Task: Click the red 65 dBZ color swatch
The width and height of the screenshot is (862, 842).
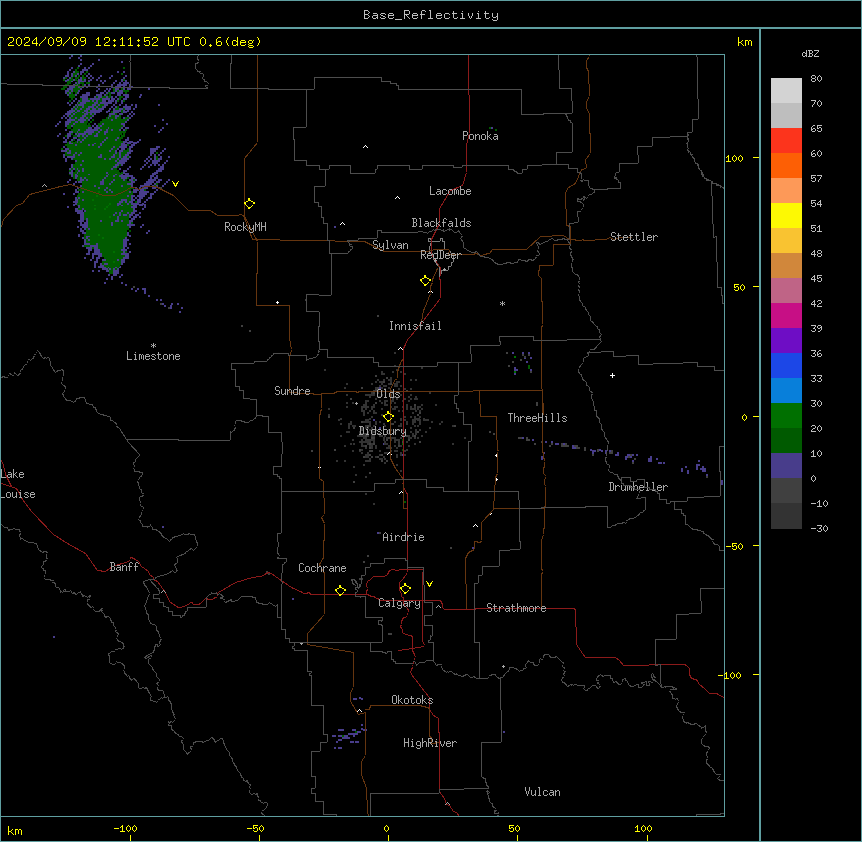Action: tap(786, 140)
